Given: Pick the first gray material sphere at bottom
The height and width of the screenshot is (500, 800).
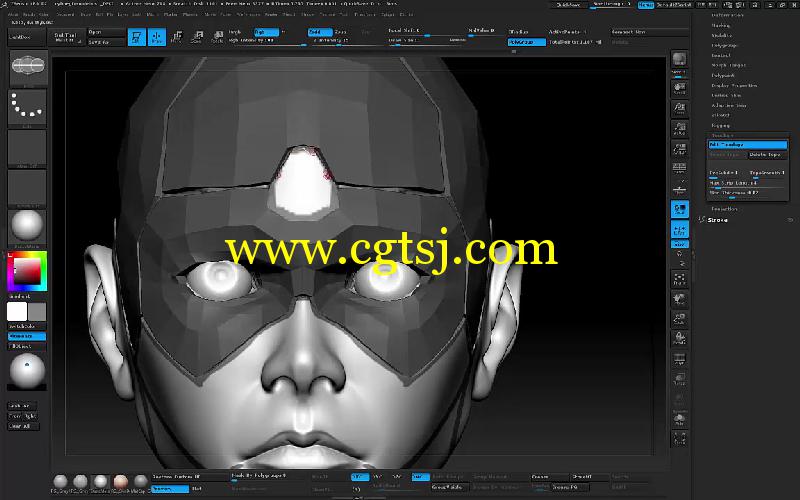Looking at the screenshot, I should [x=60, y=482].
